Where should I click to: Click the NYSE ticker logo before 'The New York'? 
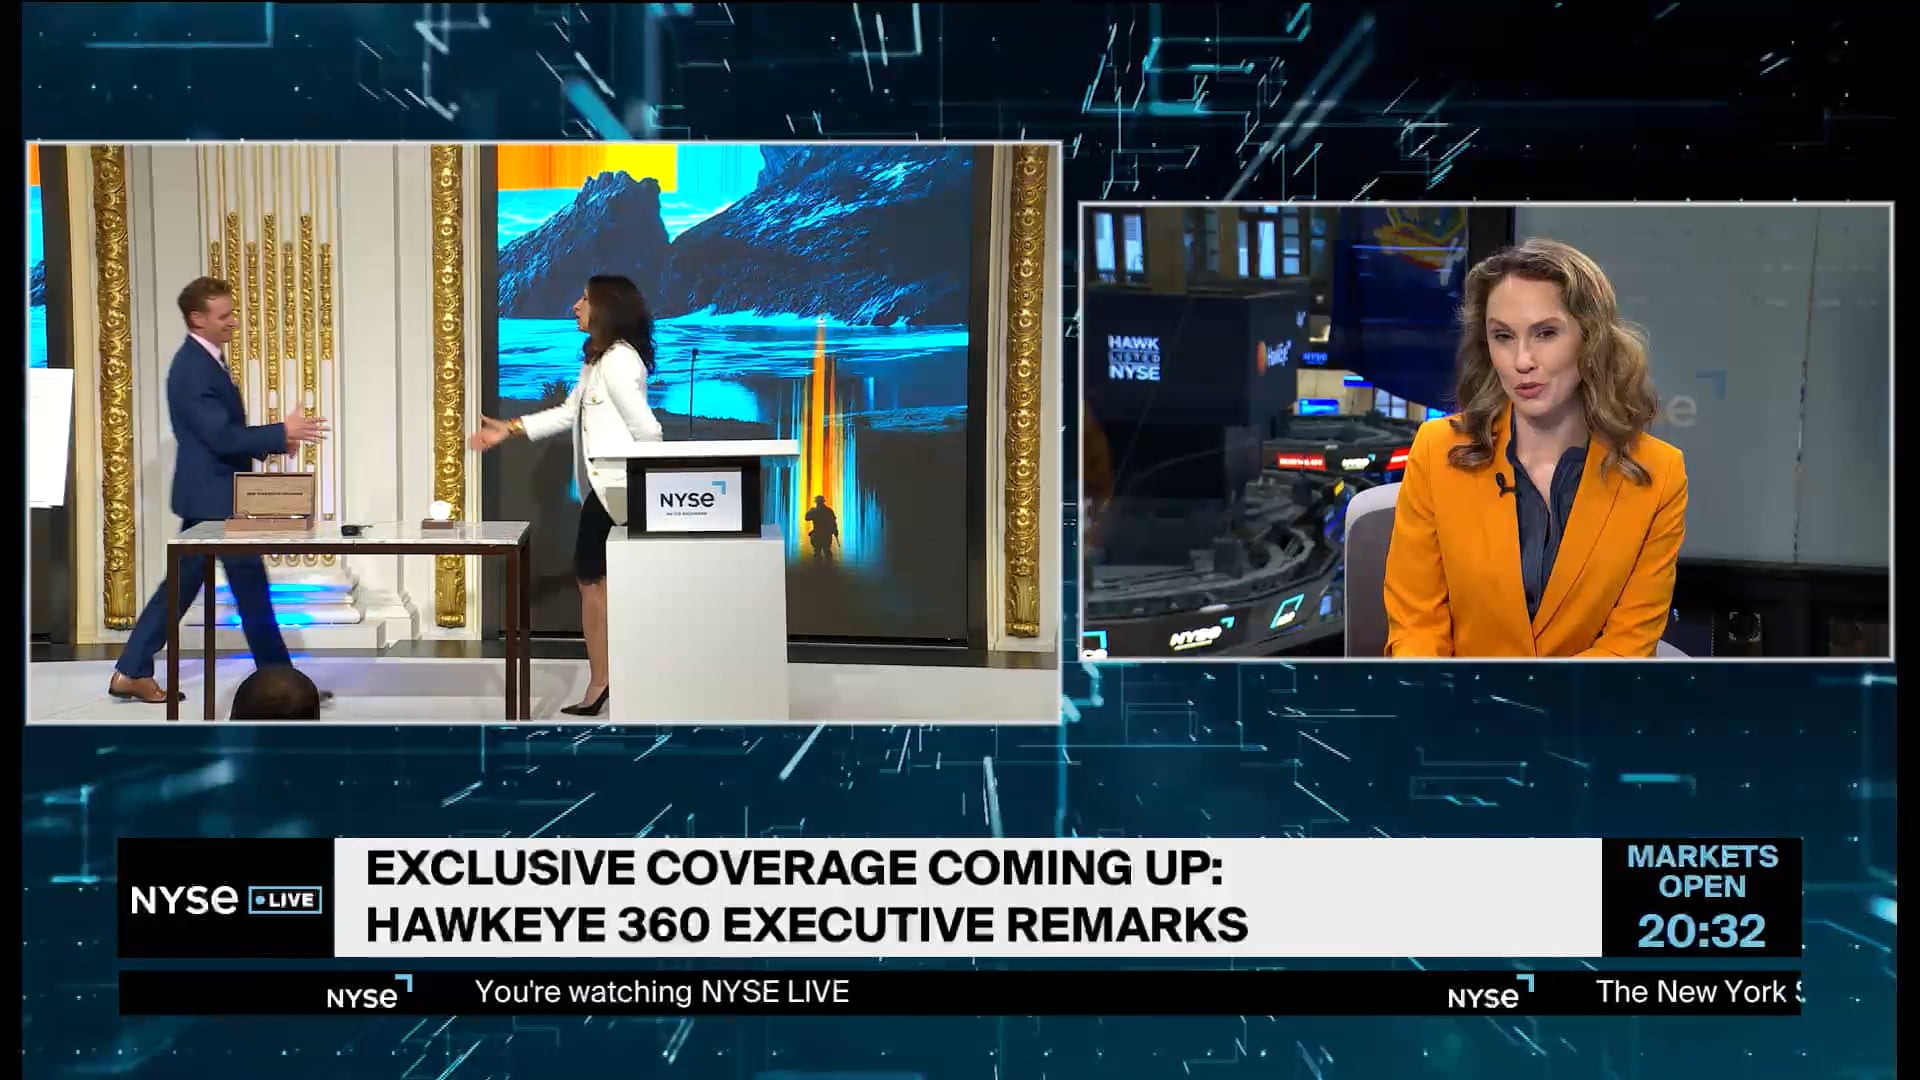[1490, 993]
